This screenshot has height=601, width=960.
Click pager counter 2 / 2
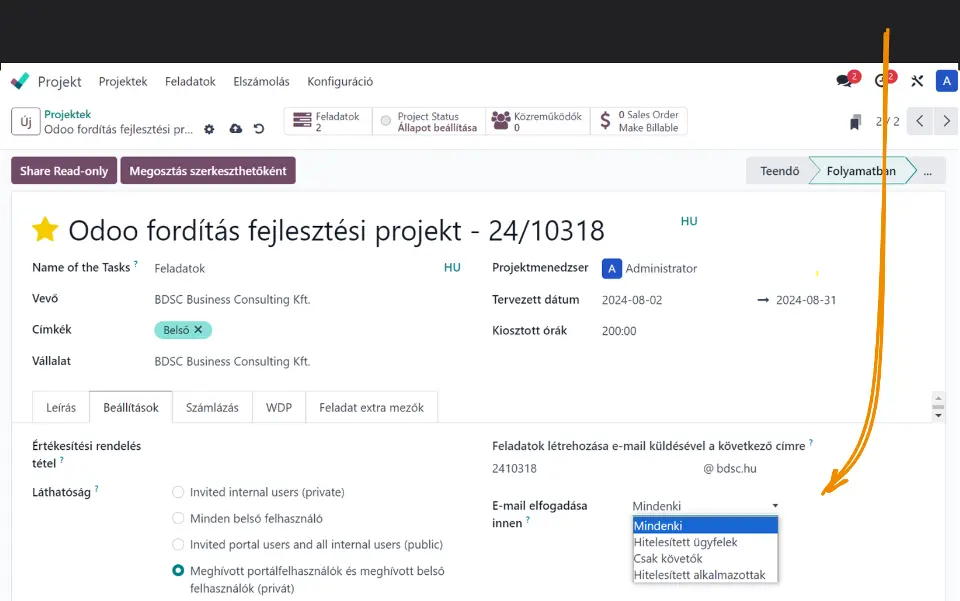[x=887, y=121]
